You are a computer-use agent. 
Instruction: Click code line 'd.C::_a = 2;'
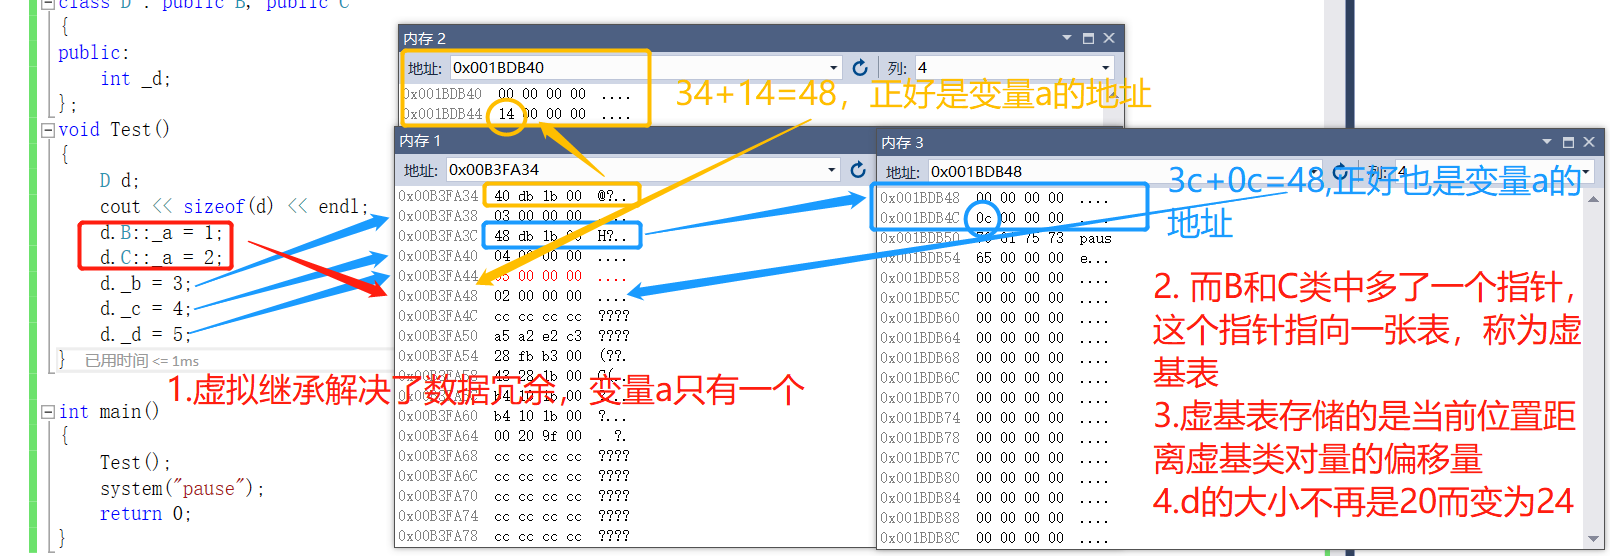click(160, 258)
